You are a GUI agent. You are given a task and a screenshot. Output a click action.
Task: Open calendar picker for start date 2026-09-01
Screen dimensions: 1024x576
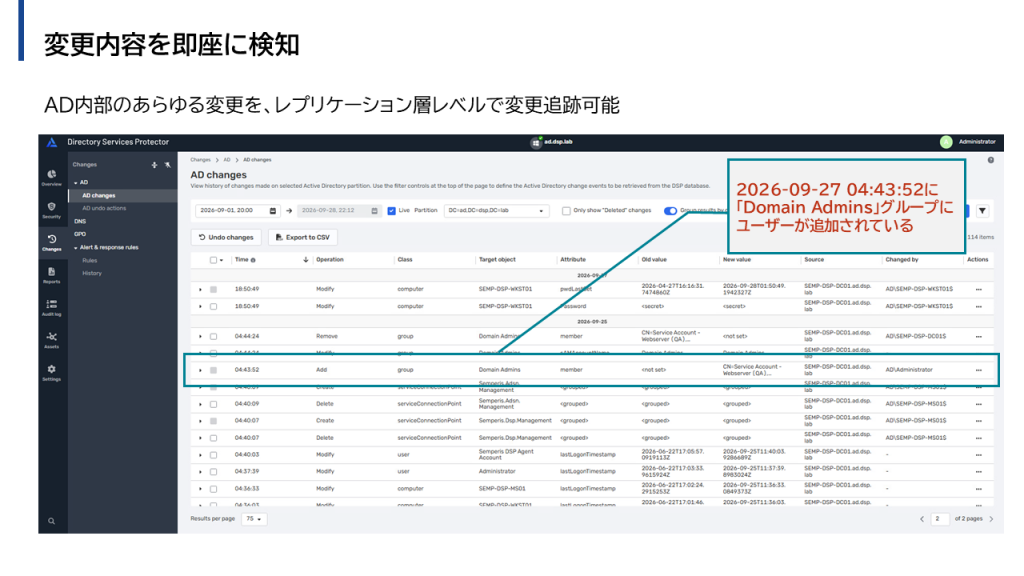[x=273, y=211]
